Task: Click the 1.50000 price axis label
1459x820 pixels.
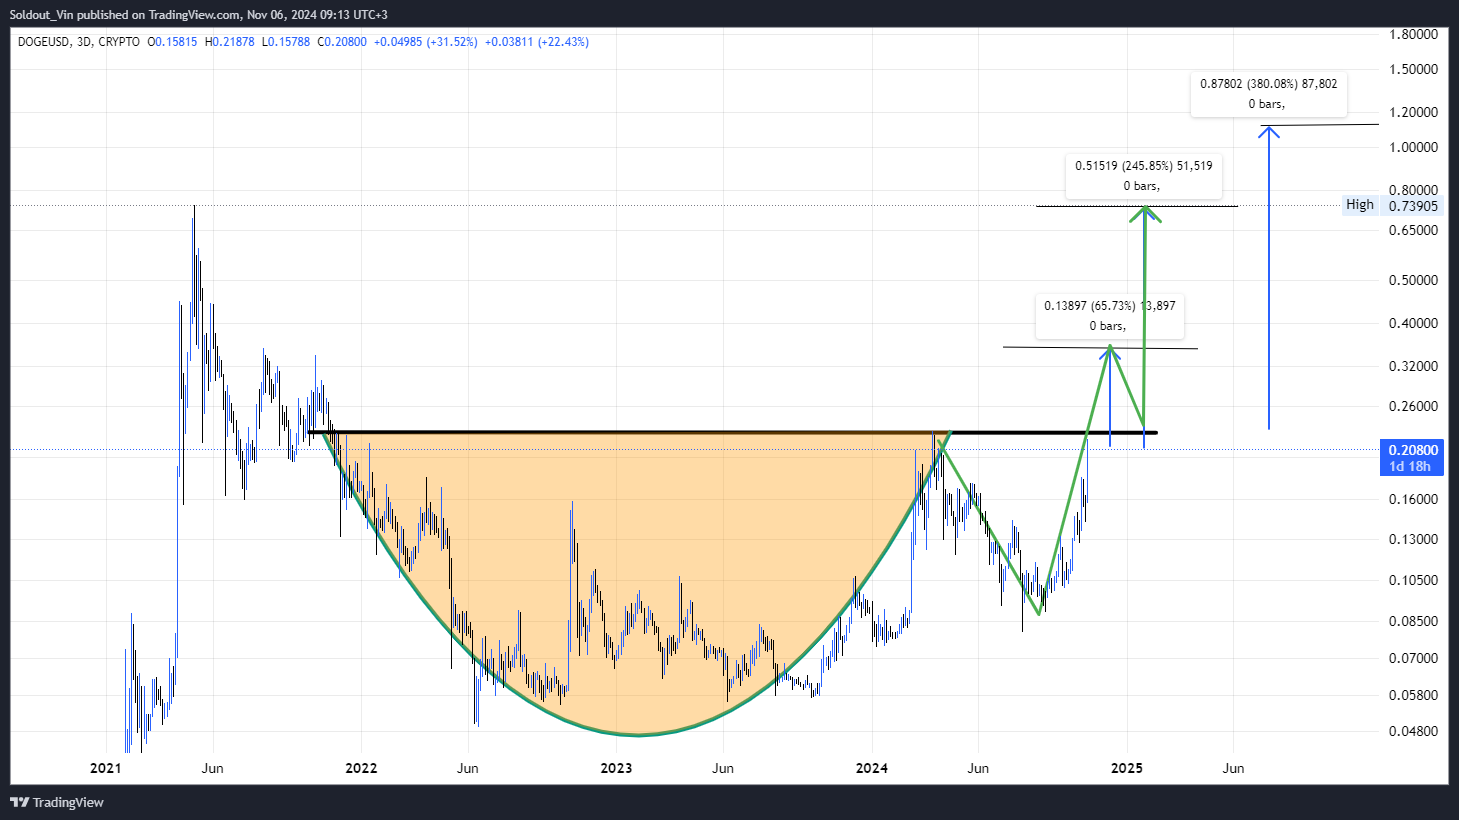Action: tap(1413, 69)
